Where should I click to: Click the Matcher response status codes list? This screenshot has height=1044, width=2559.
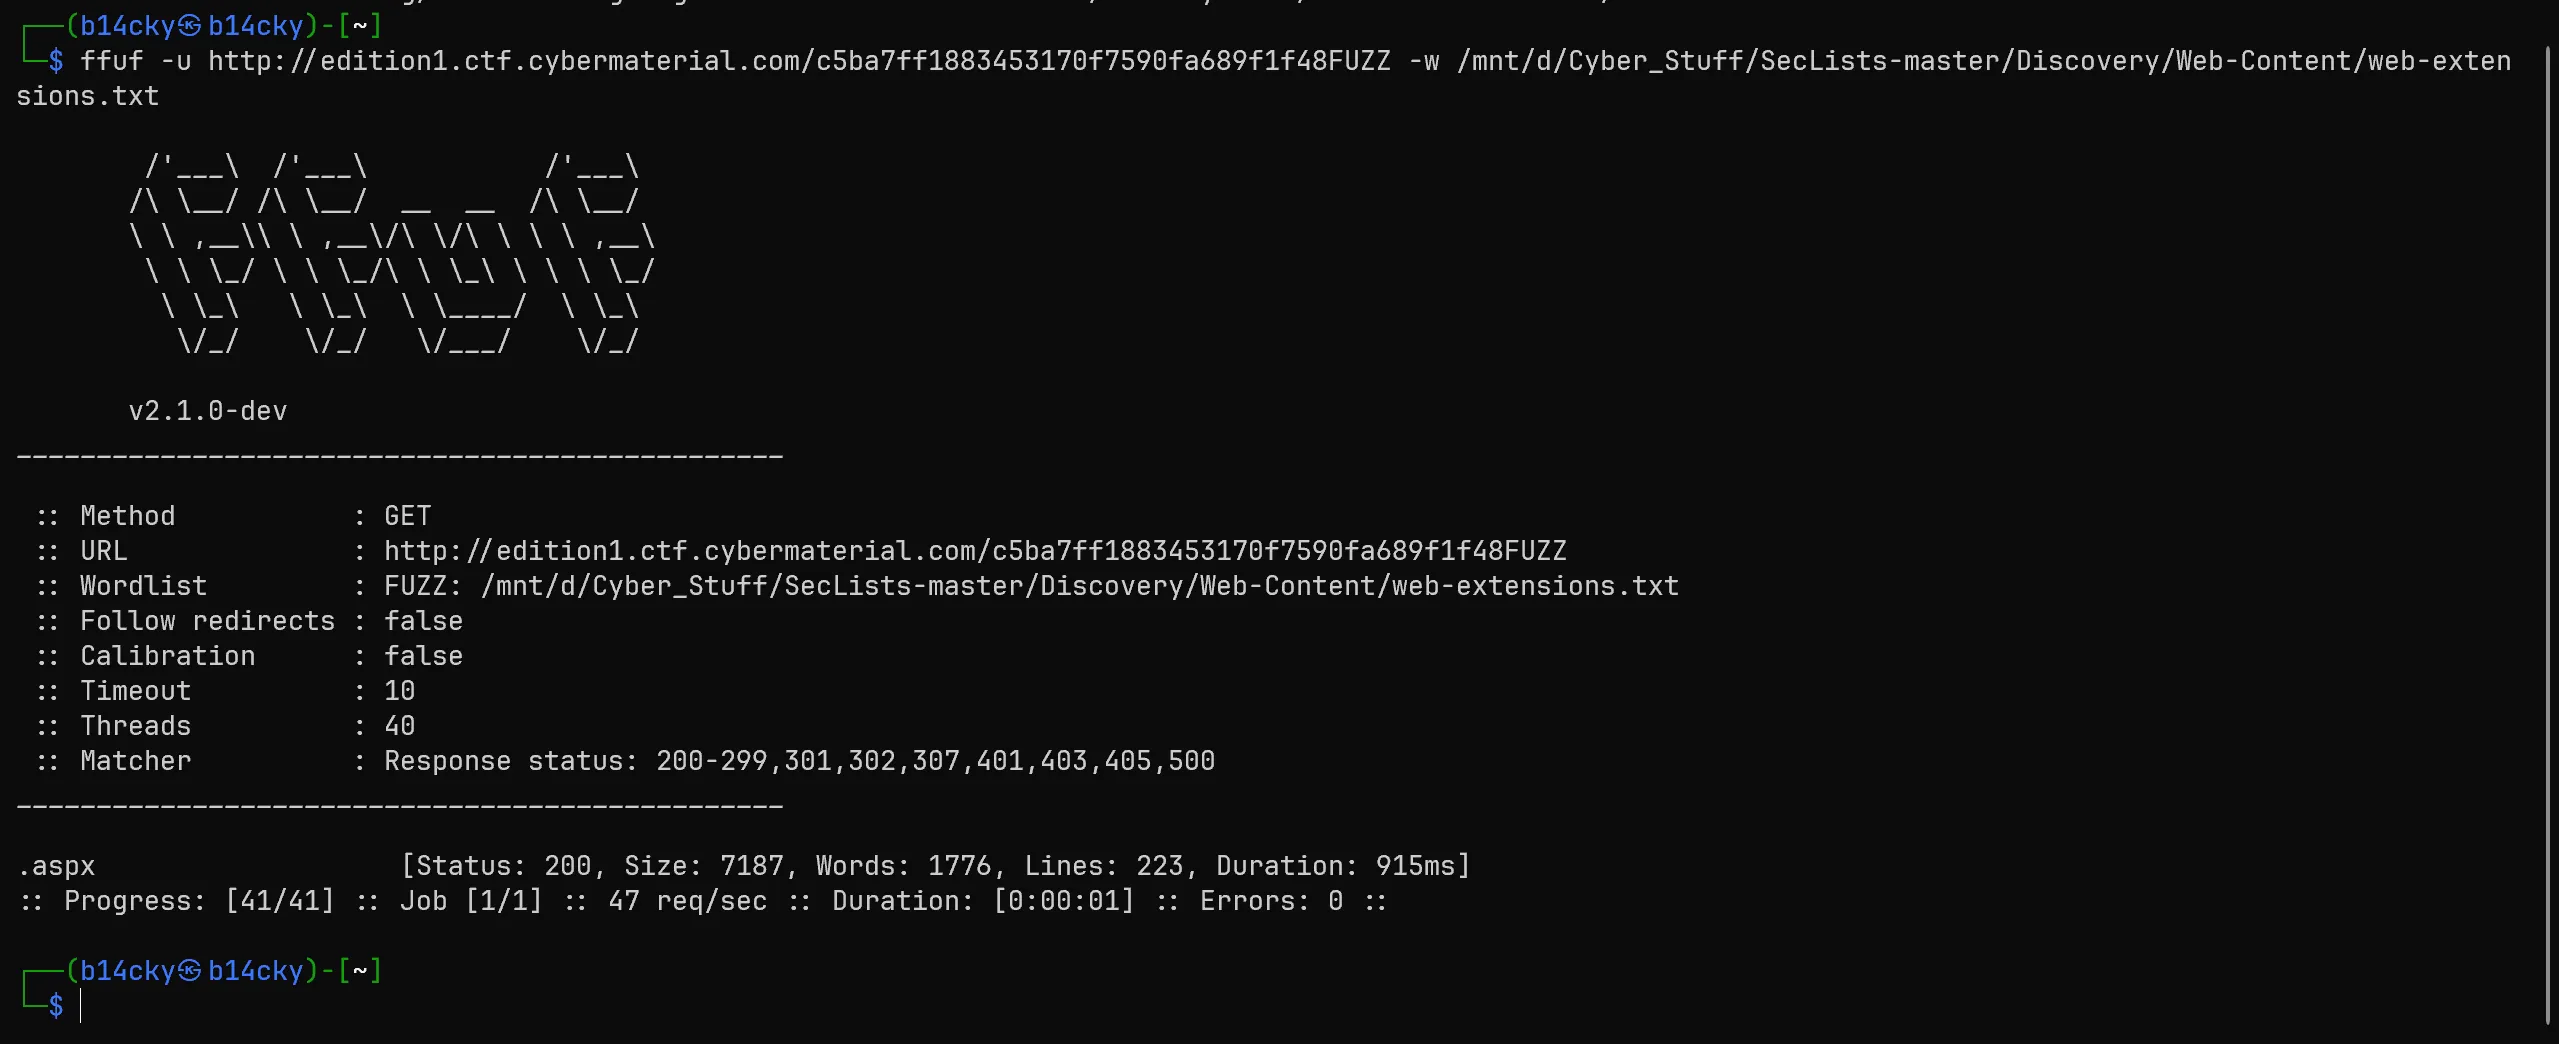pos(935,761)
